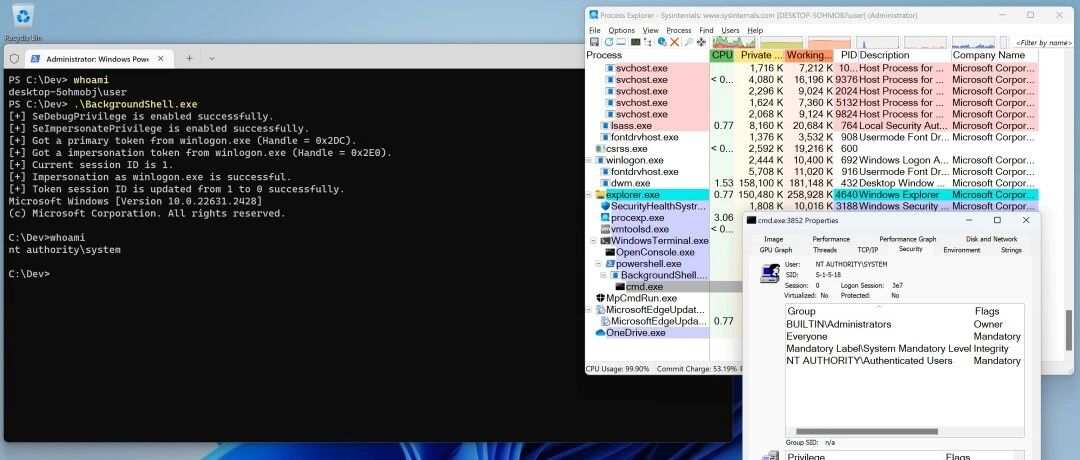The width and height of the screenshot is (1080, 460).
Task: Select the BUILTIN\Administrators group row
Action: pyautogui.click(x=904, y=324)
